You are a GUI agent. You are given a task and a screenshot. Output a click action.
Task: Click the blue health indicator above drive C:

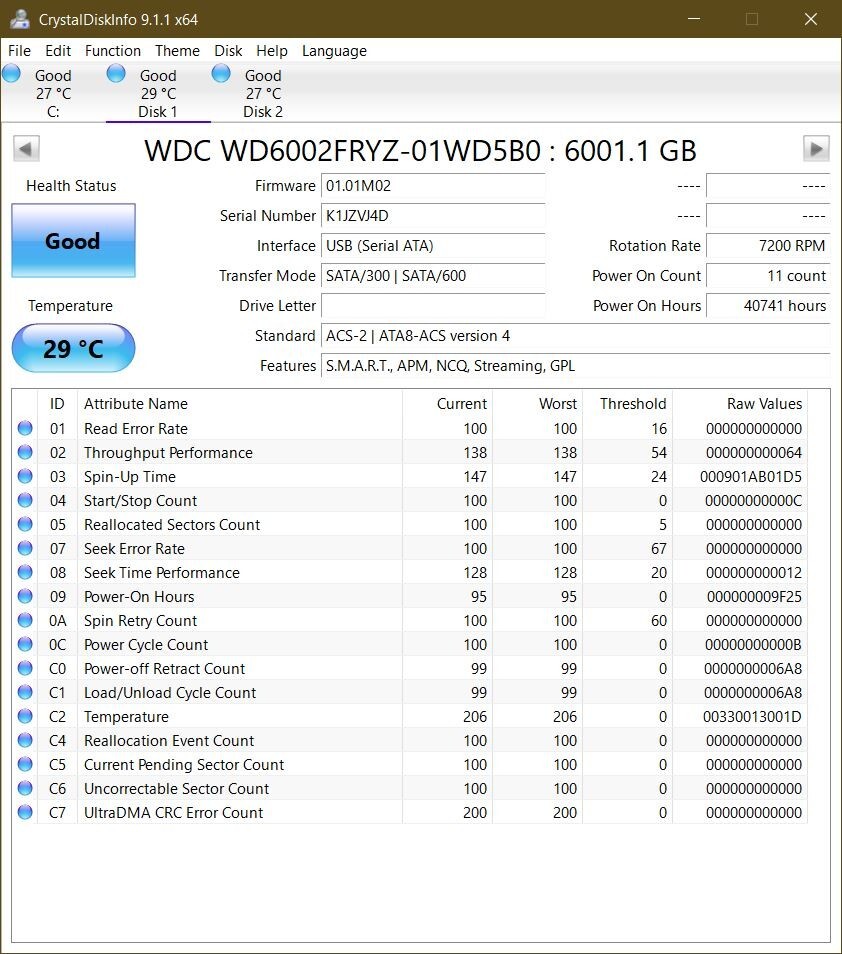point(11,72)
